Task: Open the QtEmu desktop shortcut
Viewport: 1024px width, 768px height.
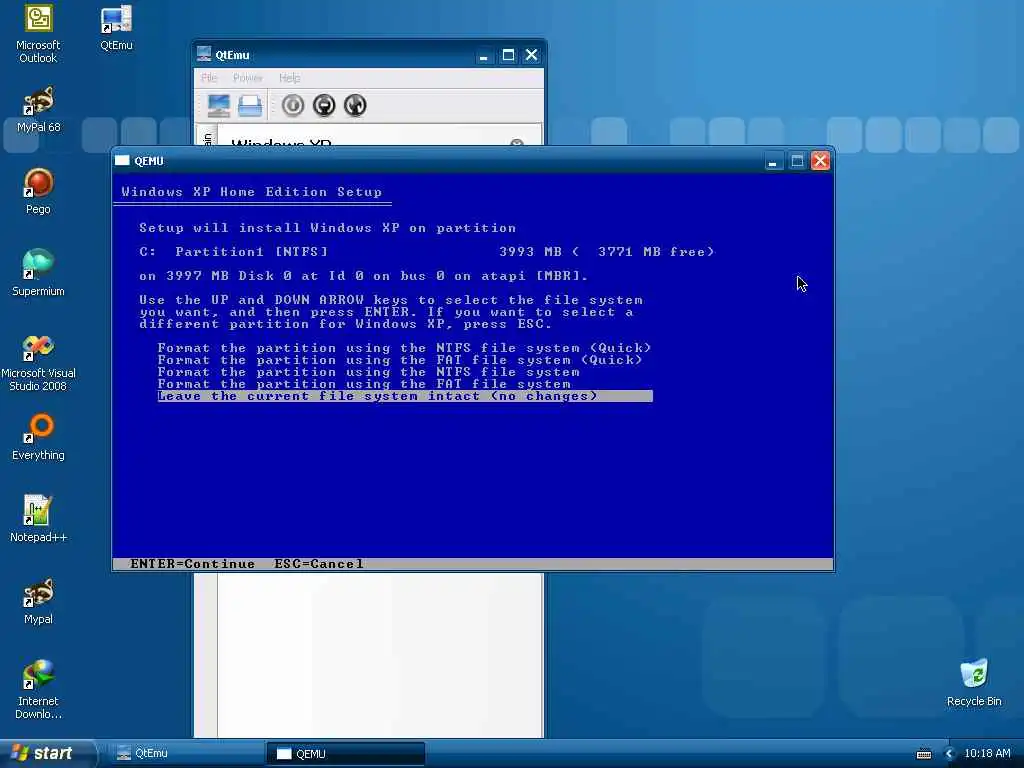Action: tap(116, 27)
